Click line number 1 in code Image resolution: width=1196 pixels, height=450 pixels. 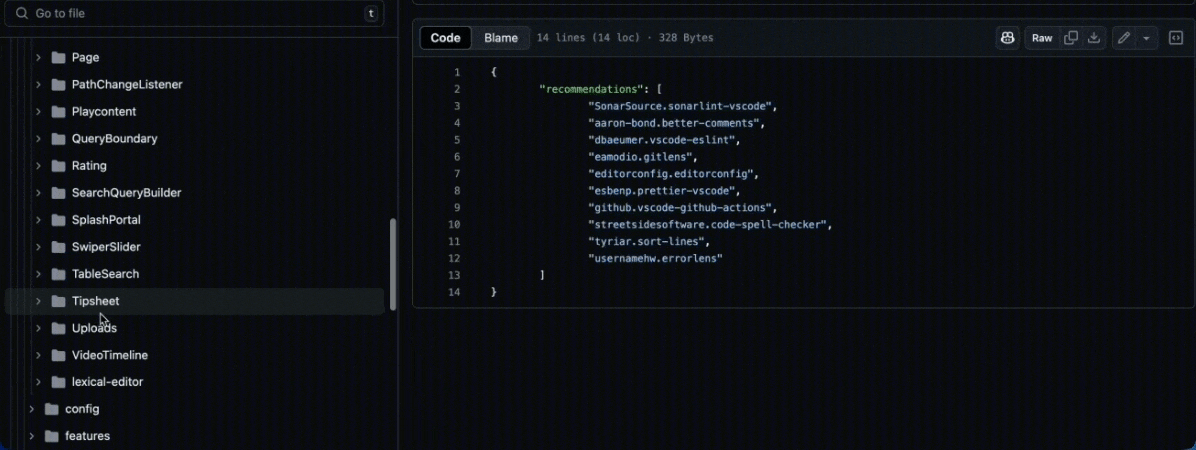coord(457,72)
